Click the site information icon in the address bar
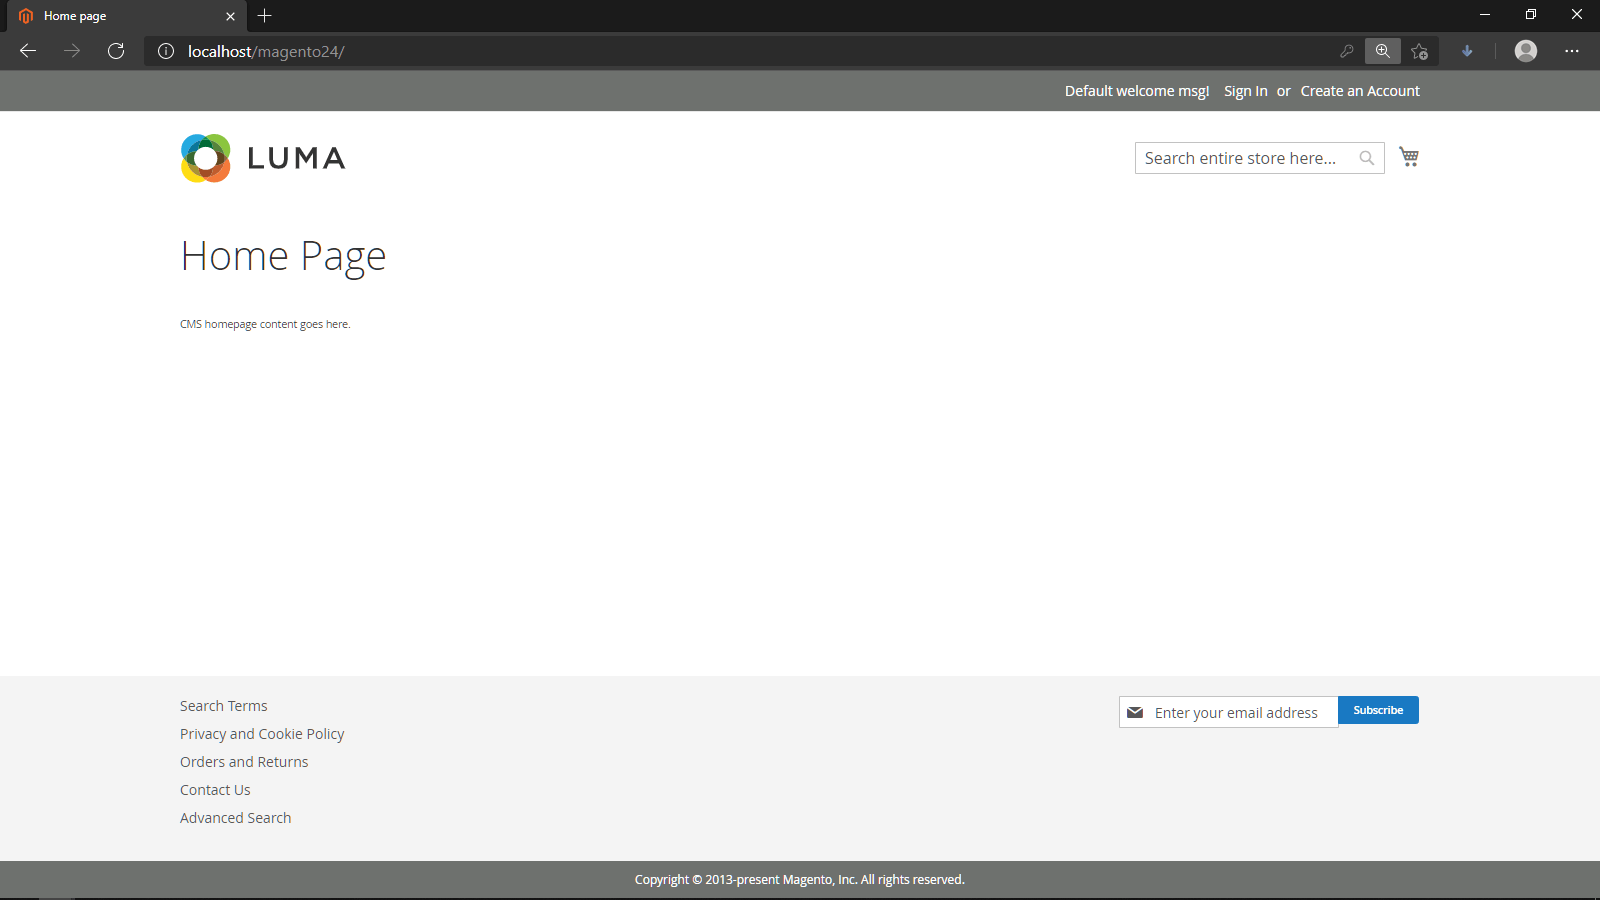Viewport: 1600px width, 900px height. (x=166, y=51)
